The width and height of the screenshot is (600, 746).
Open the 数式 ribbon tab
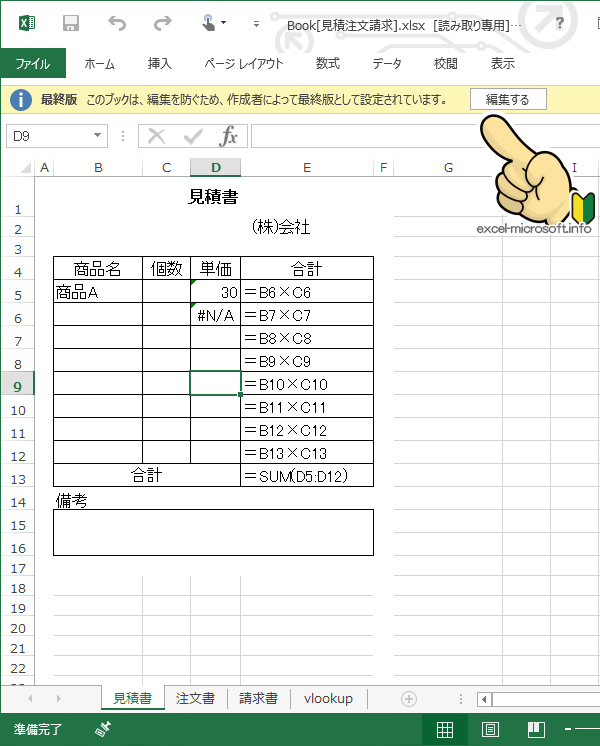(328, 63)
